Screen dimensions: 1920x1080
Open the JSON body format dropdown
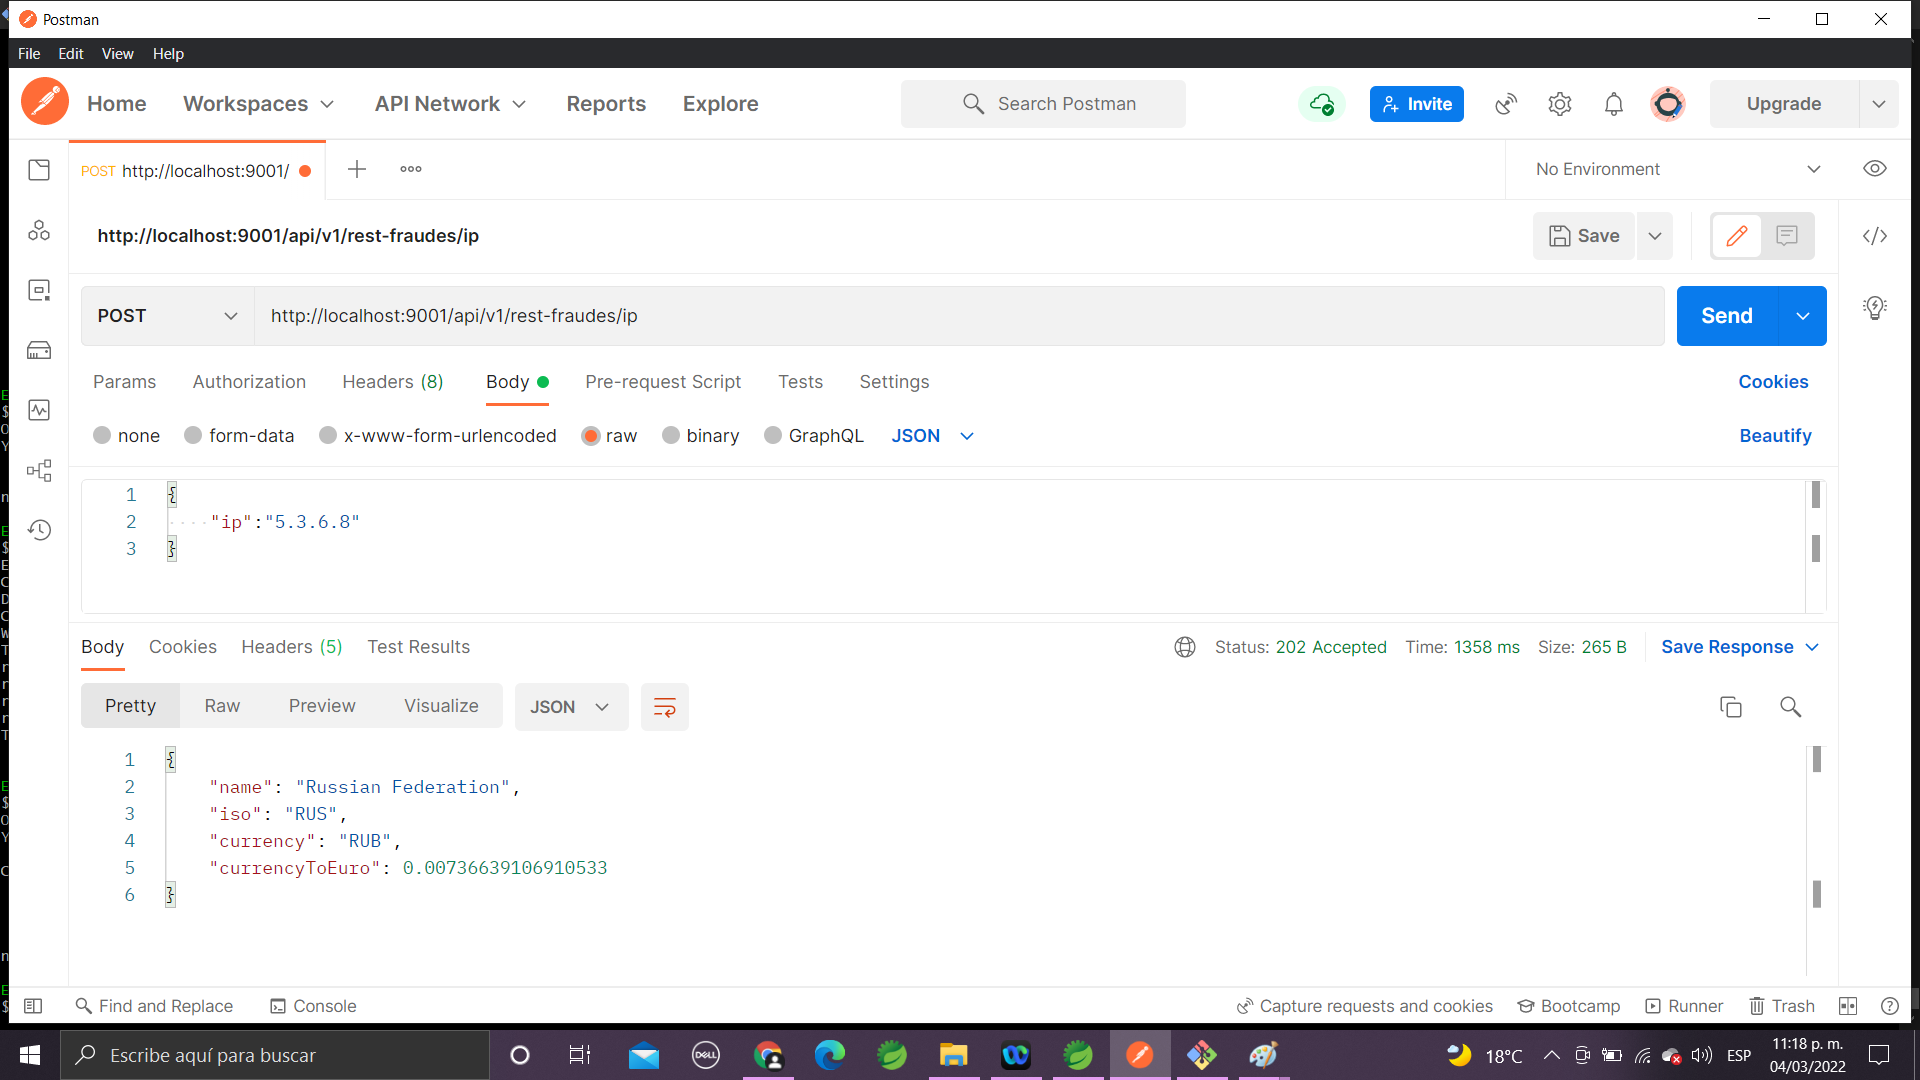932,436
